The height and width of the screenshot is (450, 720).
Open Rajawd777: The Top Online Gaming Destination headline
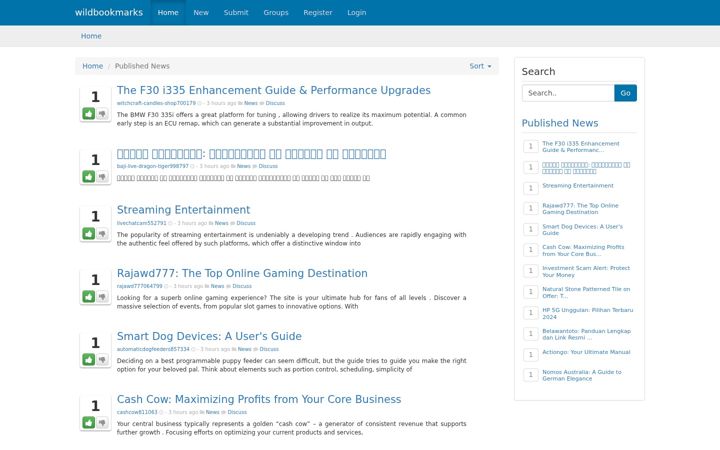pos(242,273)
